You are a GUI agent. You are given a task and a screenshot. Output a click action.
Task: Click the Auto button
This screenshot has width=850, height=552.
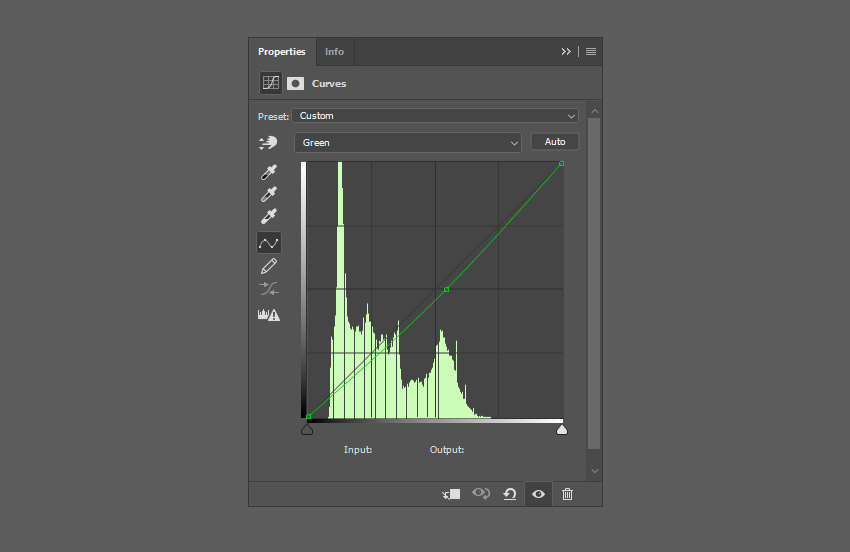tap(555, 142)
